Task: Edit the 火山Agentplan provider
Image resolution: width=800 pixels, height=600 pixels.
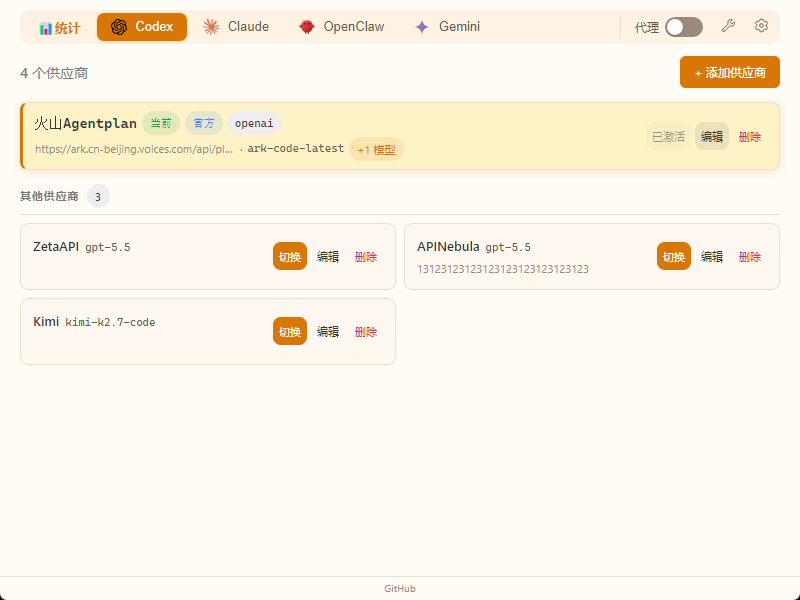Action: [x=712, y=136]
